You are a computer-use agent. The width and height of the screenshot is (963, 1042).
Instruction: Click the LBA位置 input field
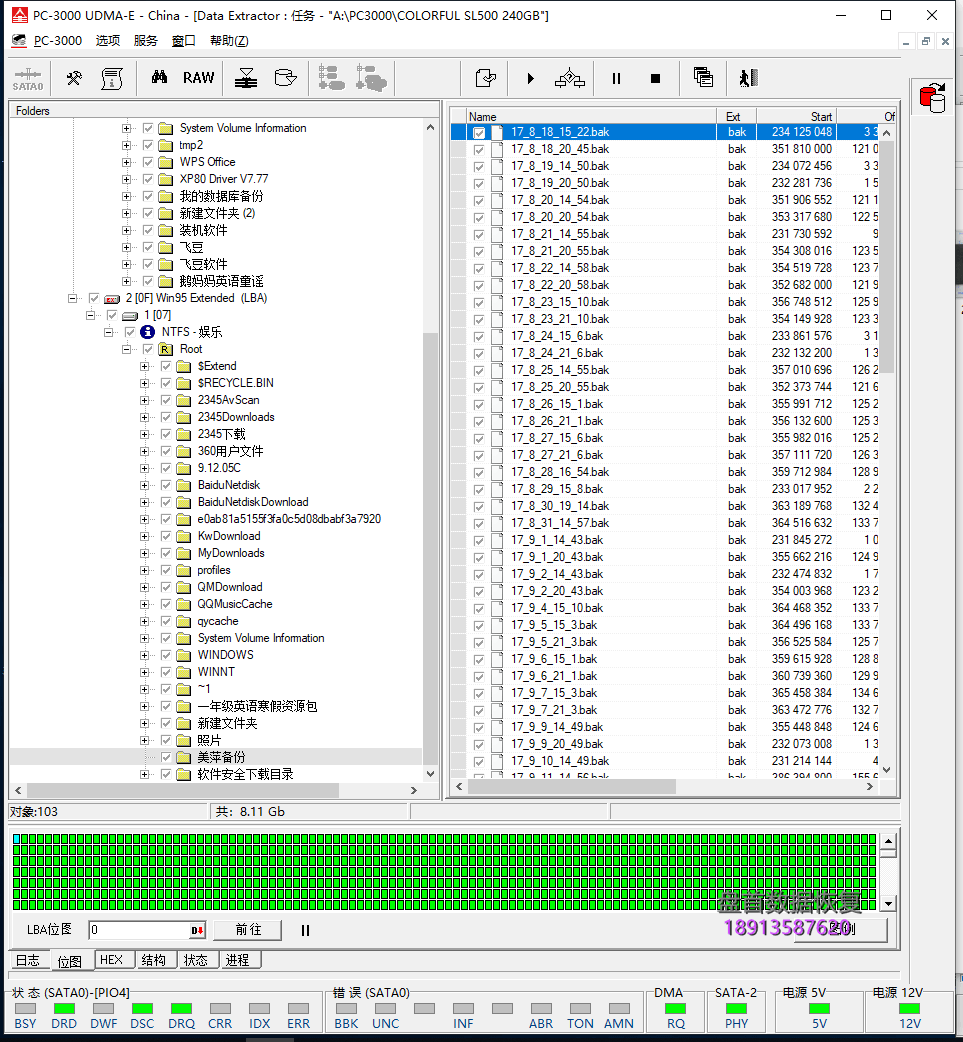click(x=140, y=930)
